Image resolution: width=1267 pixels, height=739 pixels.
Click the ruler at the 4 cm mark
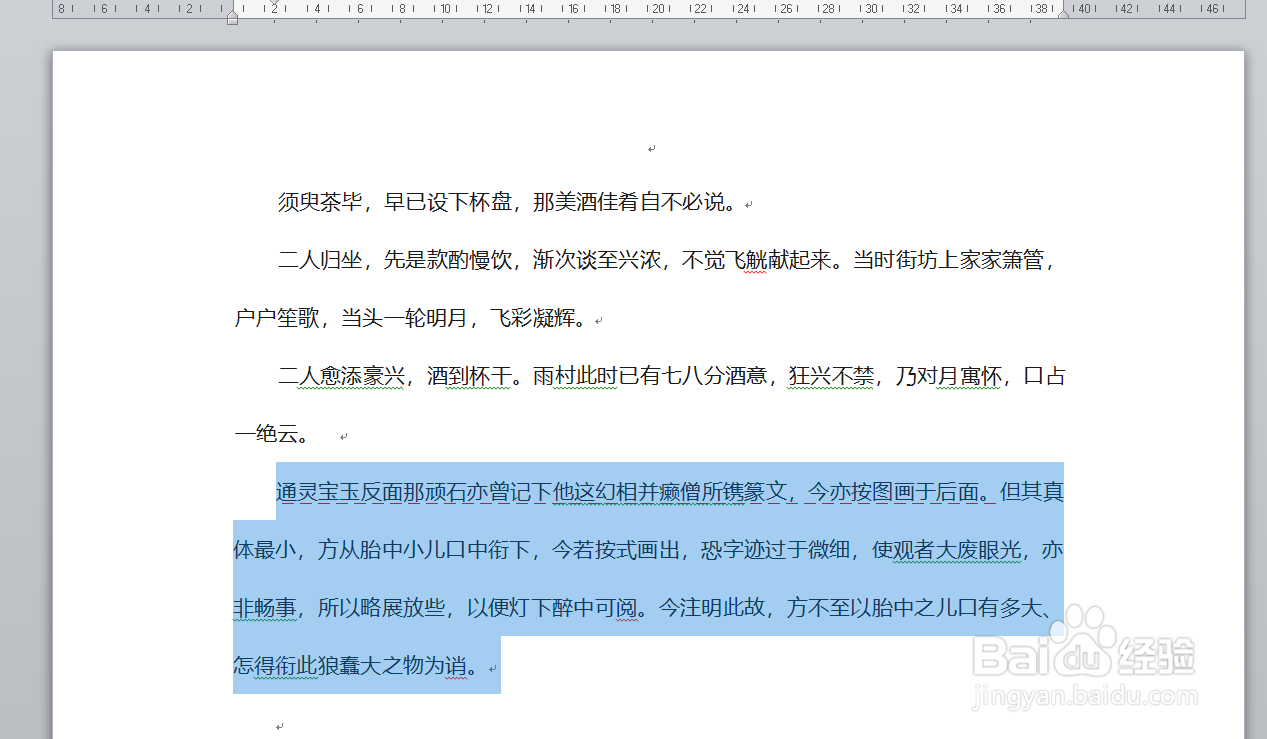pyautogui.click(x=317, y=8)
